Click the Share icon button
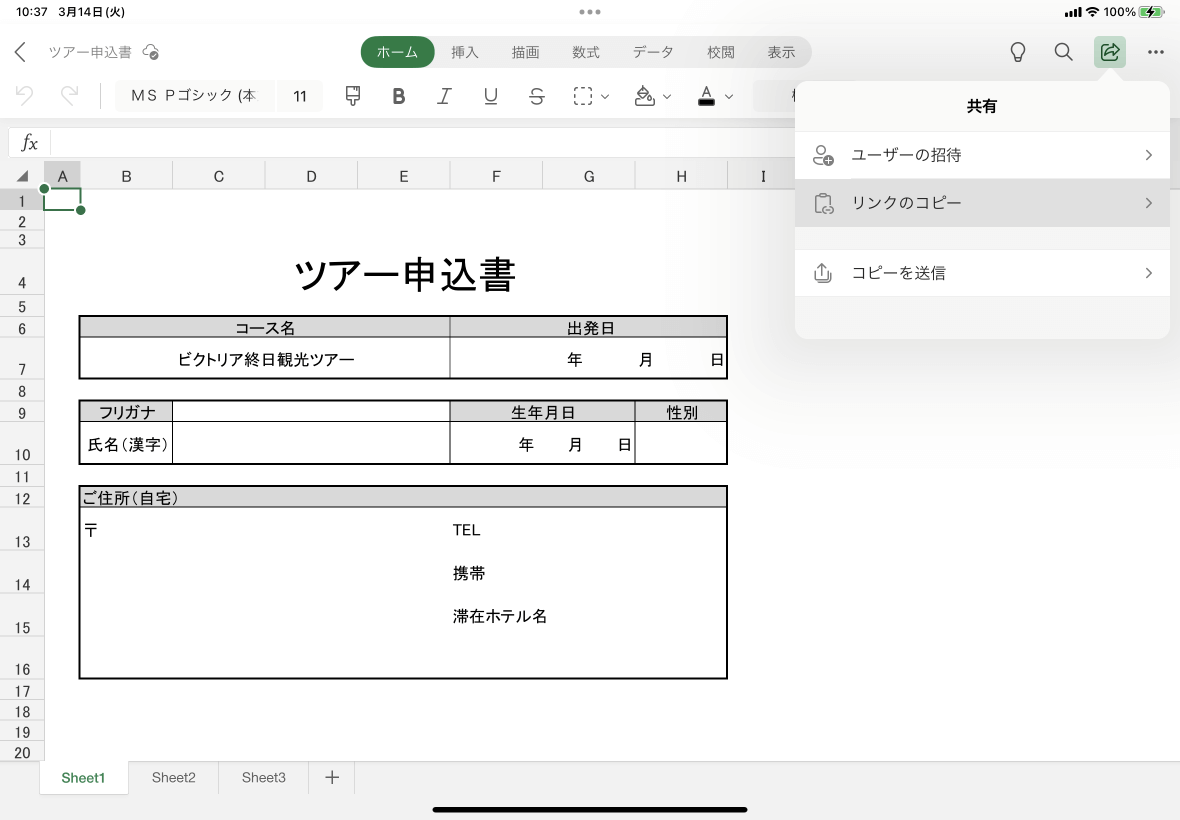This screenshot has height=820, width=1180. [x=1109, y=52]
